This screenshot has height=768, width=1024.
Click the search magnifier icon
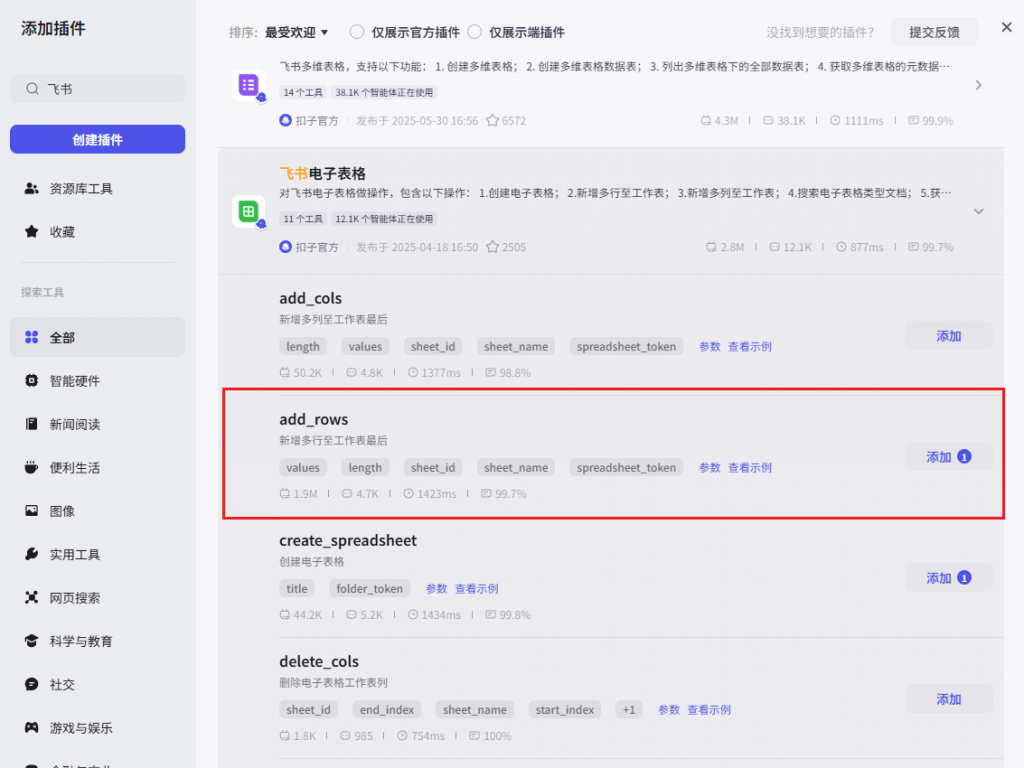[32, 89]
